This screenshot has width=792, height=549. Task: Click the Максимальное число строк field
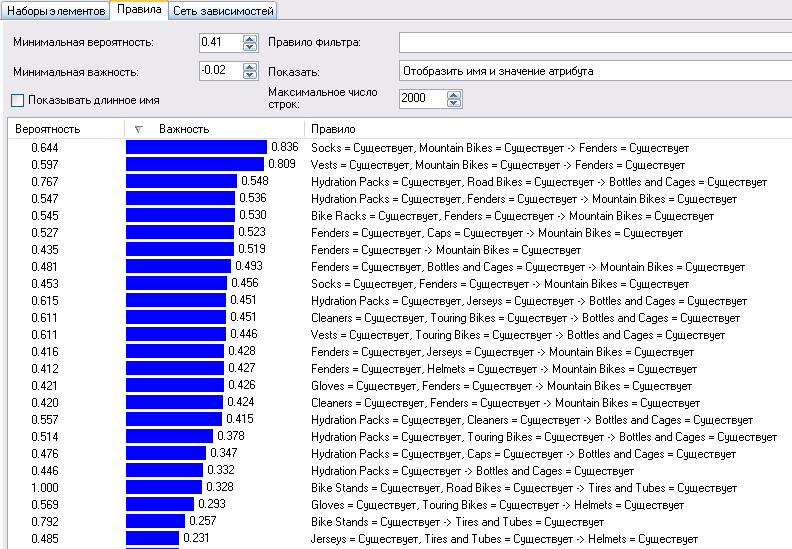coord(423,98)
